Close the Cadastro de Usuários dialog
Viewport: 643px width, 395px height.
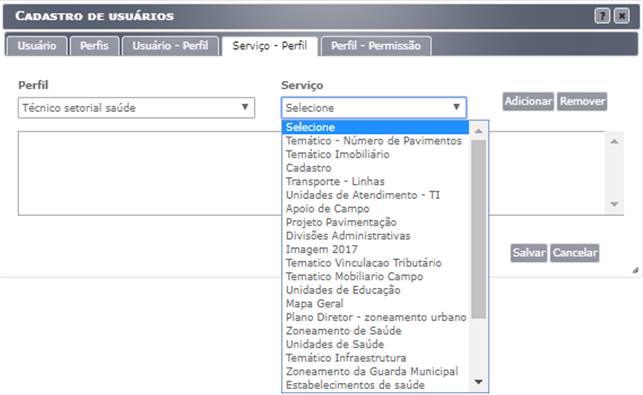coord(622,16)
